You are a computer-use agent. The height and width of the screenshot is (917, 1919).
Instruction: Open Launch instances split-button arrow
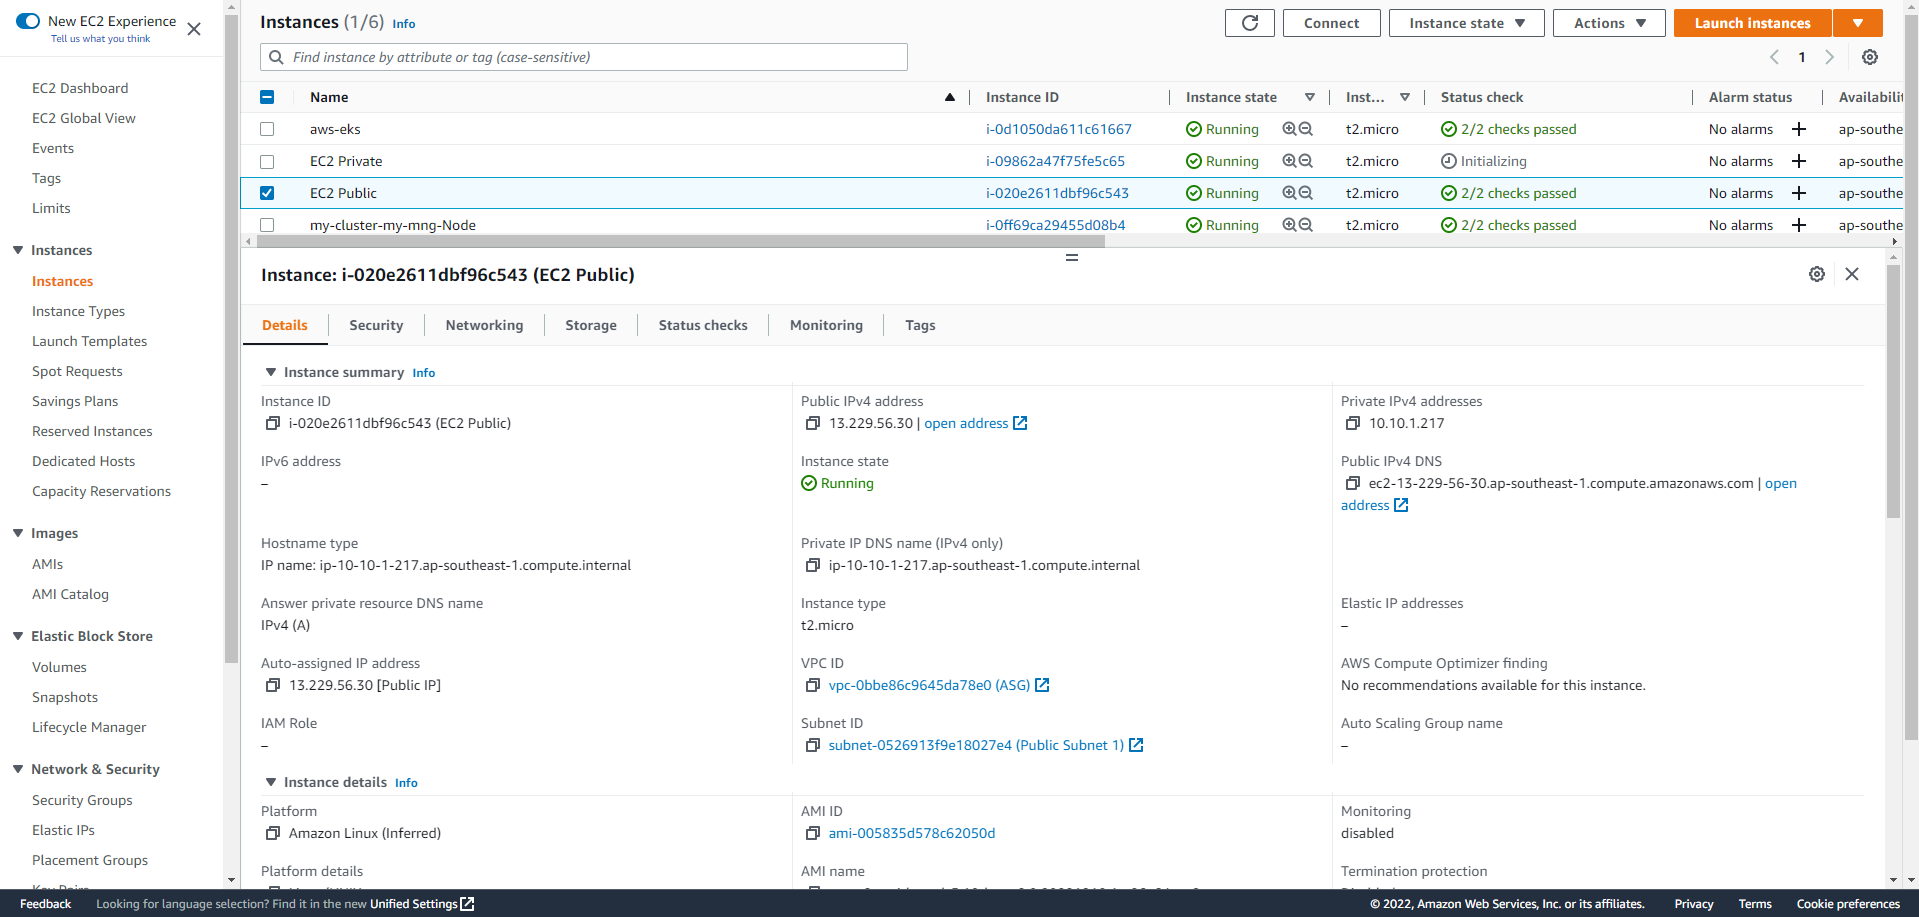tap(1857, 23)
